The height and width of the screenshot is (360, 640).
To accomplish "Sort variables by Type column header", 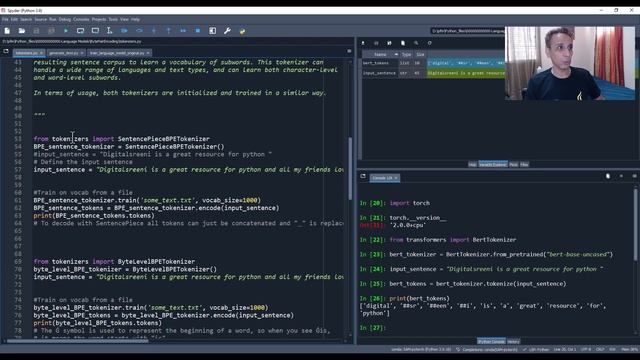I will [407, 54].
